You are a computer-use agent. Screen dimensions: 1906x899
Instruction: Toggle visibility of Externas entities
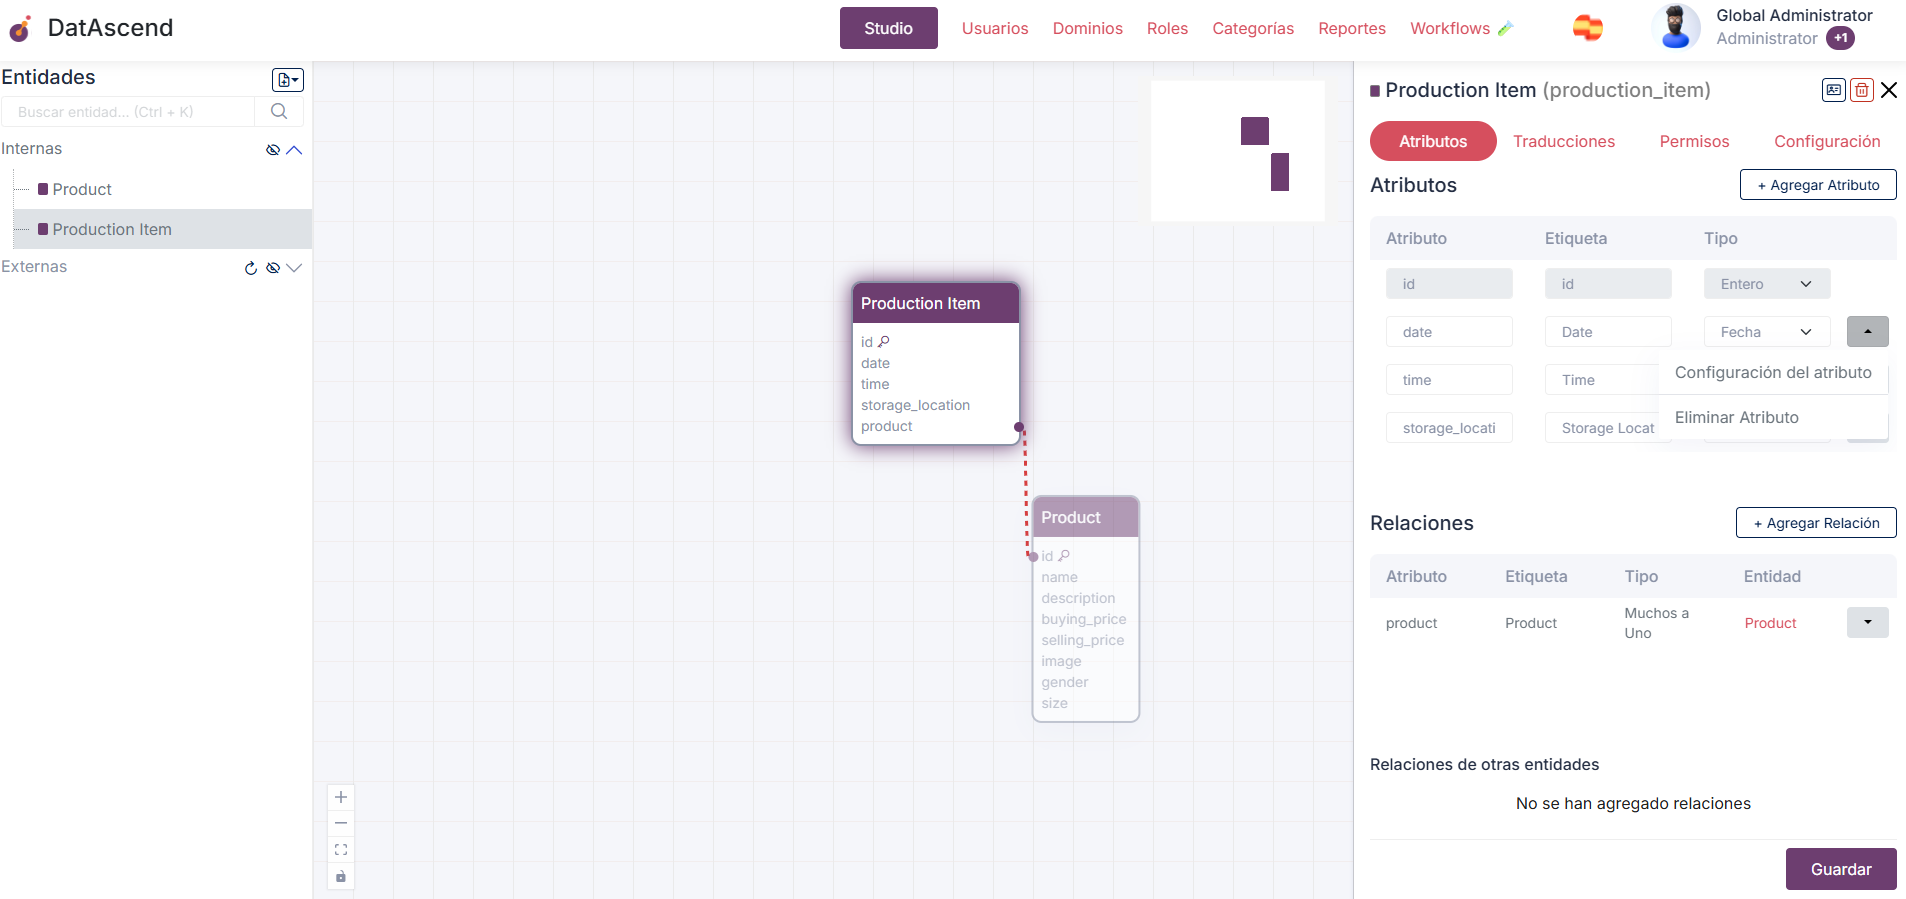pyautogui.click(x=272, y=268)
